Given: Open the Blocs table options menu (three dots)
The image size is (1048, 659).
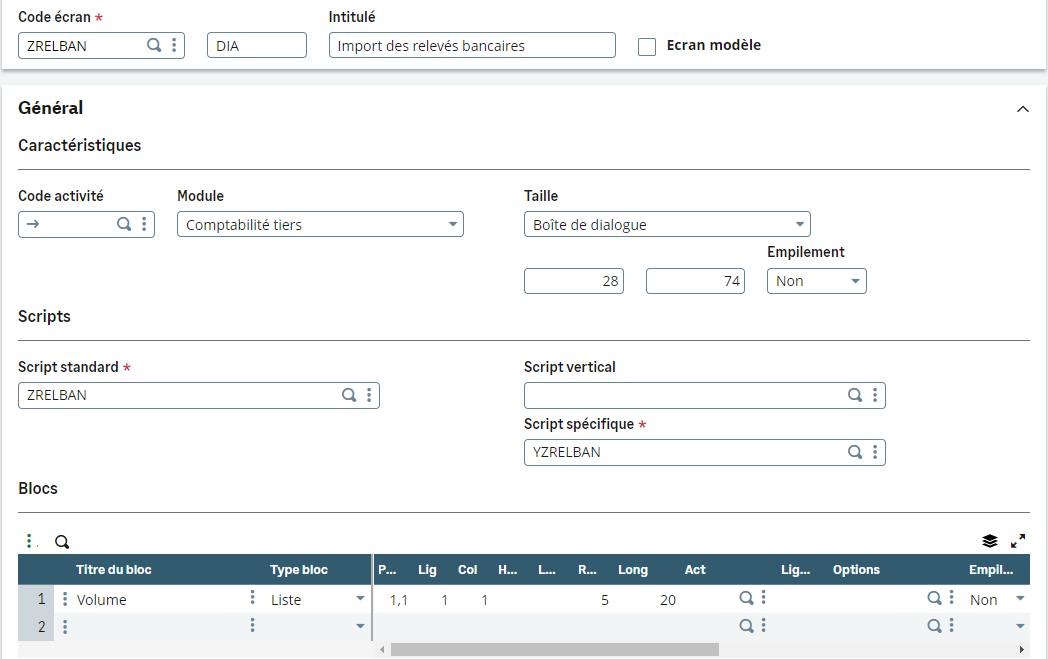Looking at the screenshot, I should point(31,542).
